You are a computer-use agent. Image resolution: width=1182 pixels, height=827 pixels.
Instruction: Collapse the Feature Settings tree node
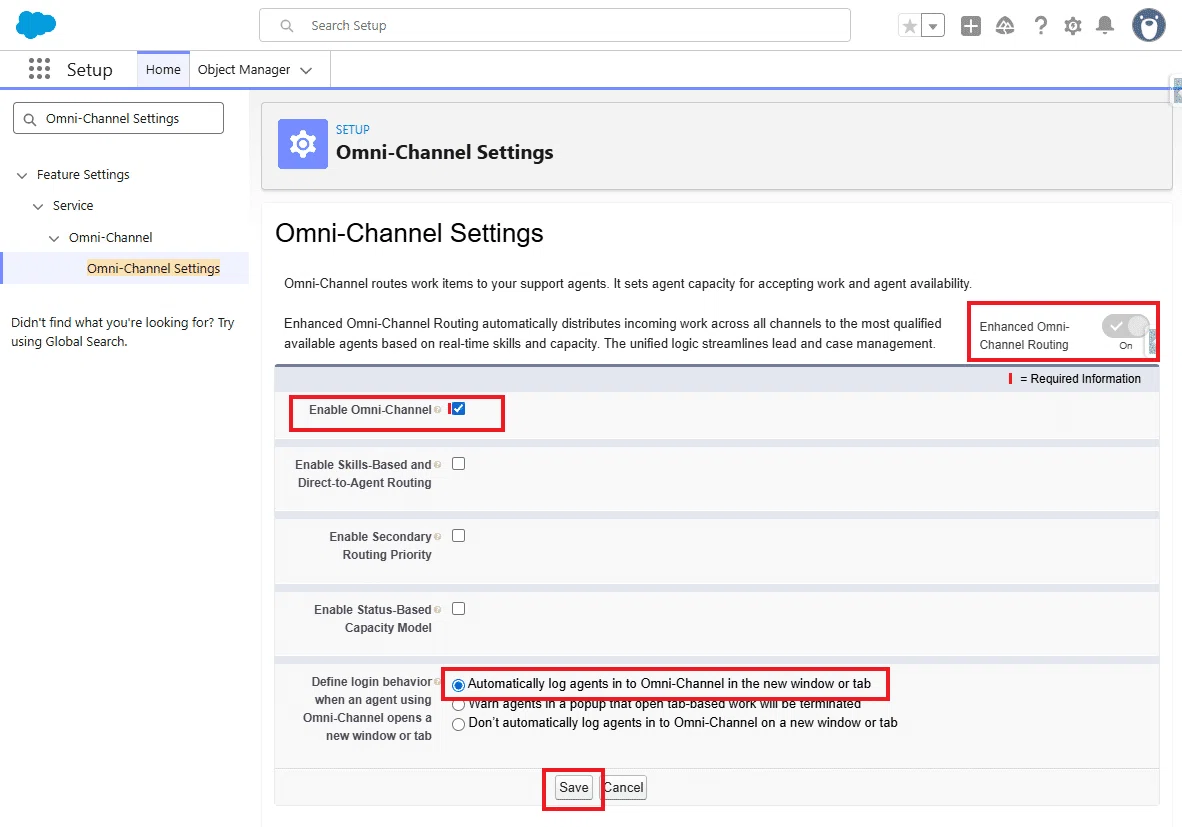(x=22, y=175)
